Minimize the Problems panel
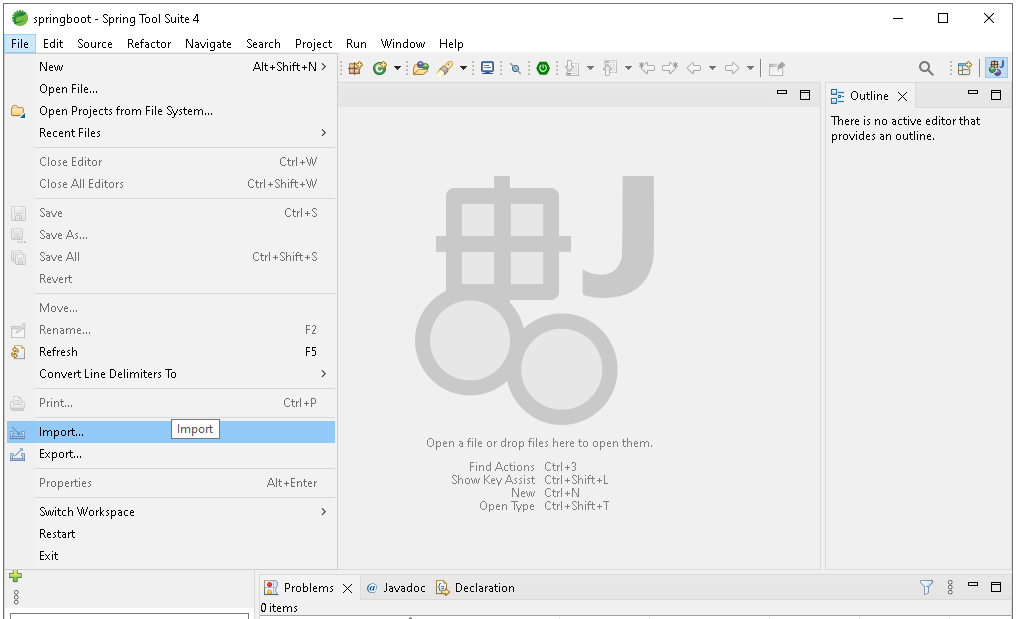Screen dimensions: 1016x619 coord(973,585)
